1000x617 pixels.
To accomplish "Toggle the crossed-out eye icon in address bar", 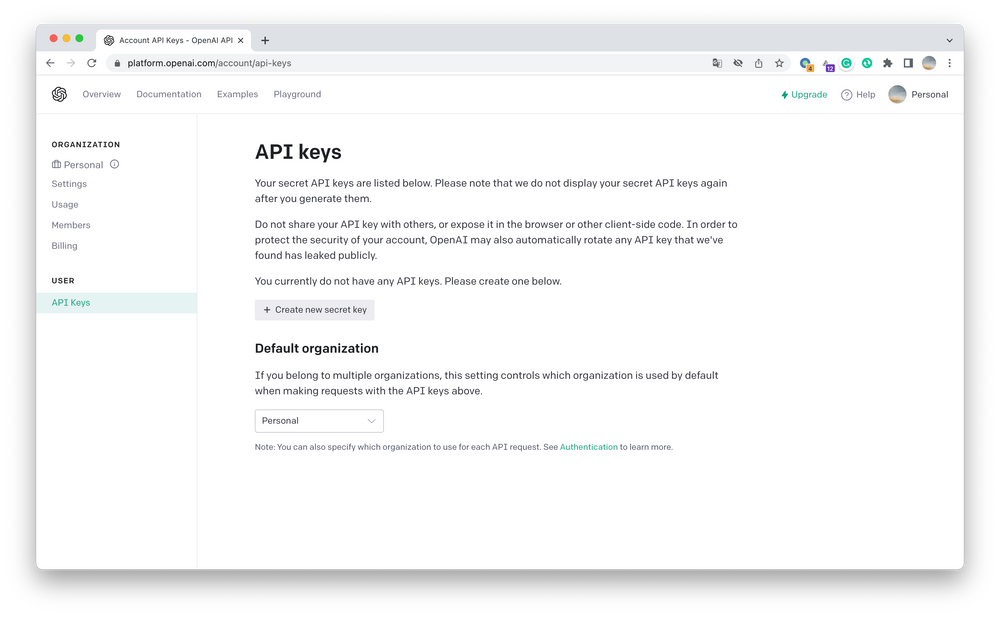I will (x=738, y=63).
